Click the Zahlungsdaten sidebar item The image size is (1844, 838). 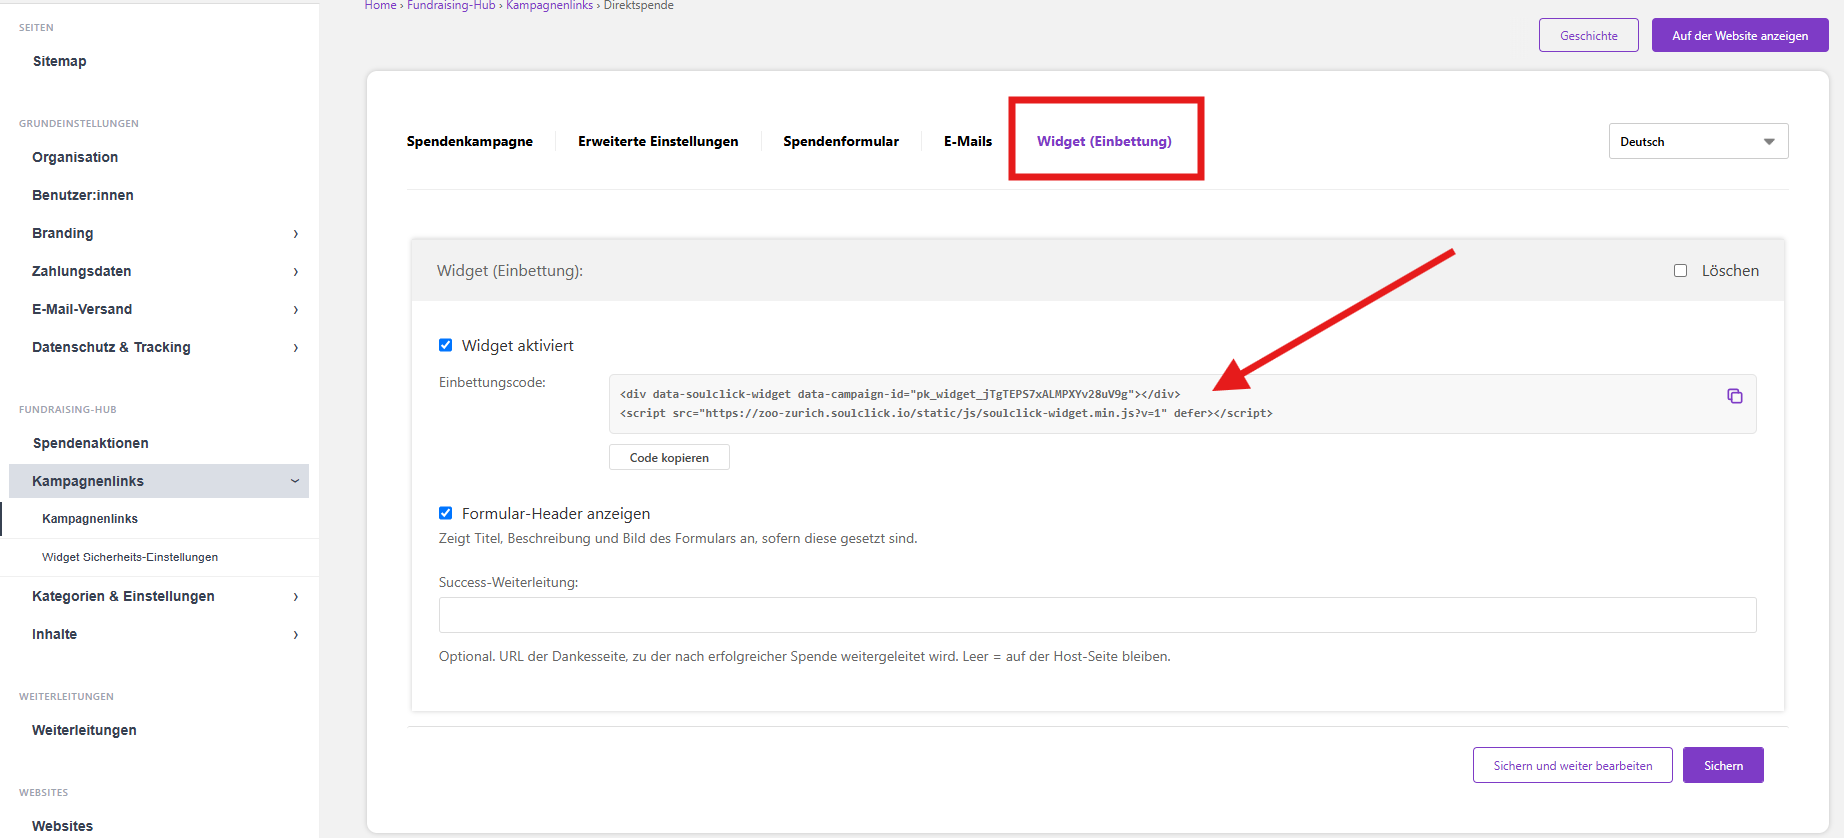click(x=81, y=271)
